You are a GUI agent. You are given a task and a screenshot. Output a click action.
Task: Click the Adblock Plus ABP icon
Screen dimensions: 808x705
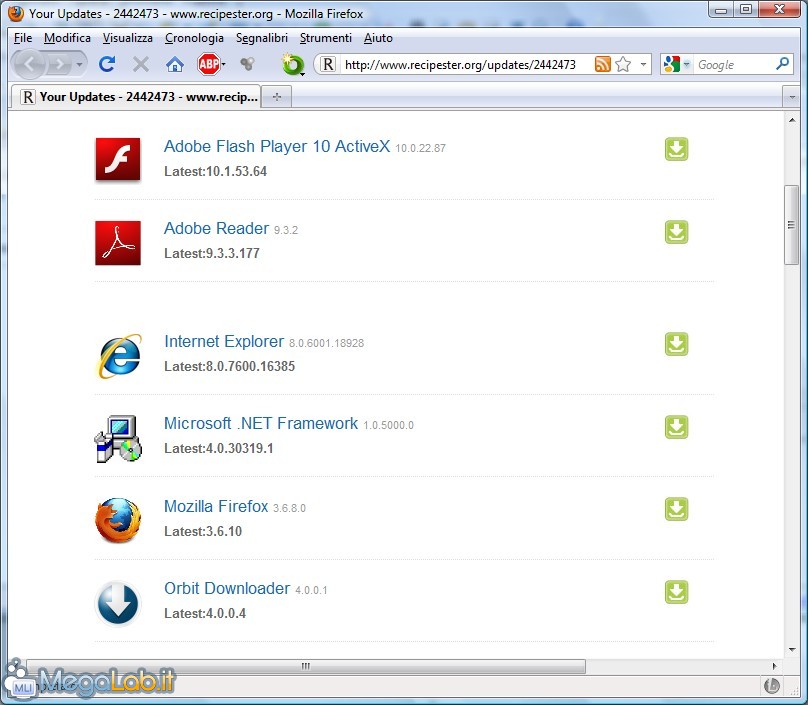tap(208, 64)
